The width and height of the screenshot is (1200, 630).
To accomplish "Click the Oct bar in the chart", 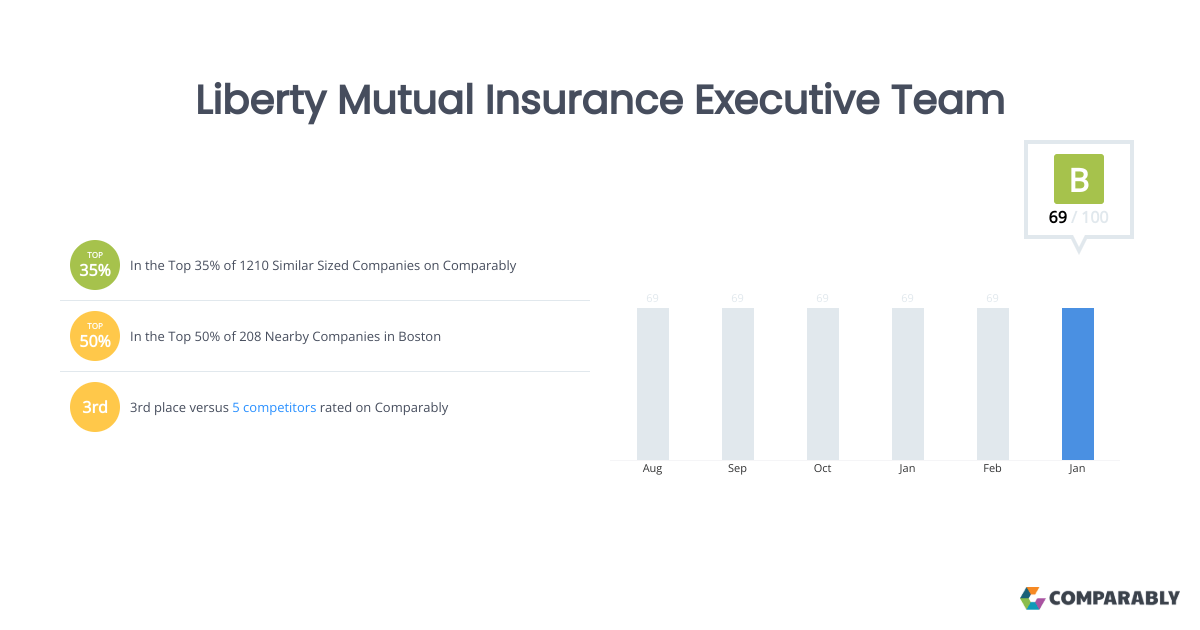I will coord(822,383).
